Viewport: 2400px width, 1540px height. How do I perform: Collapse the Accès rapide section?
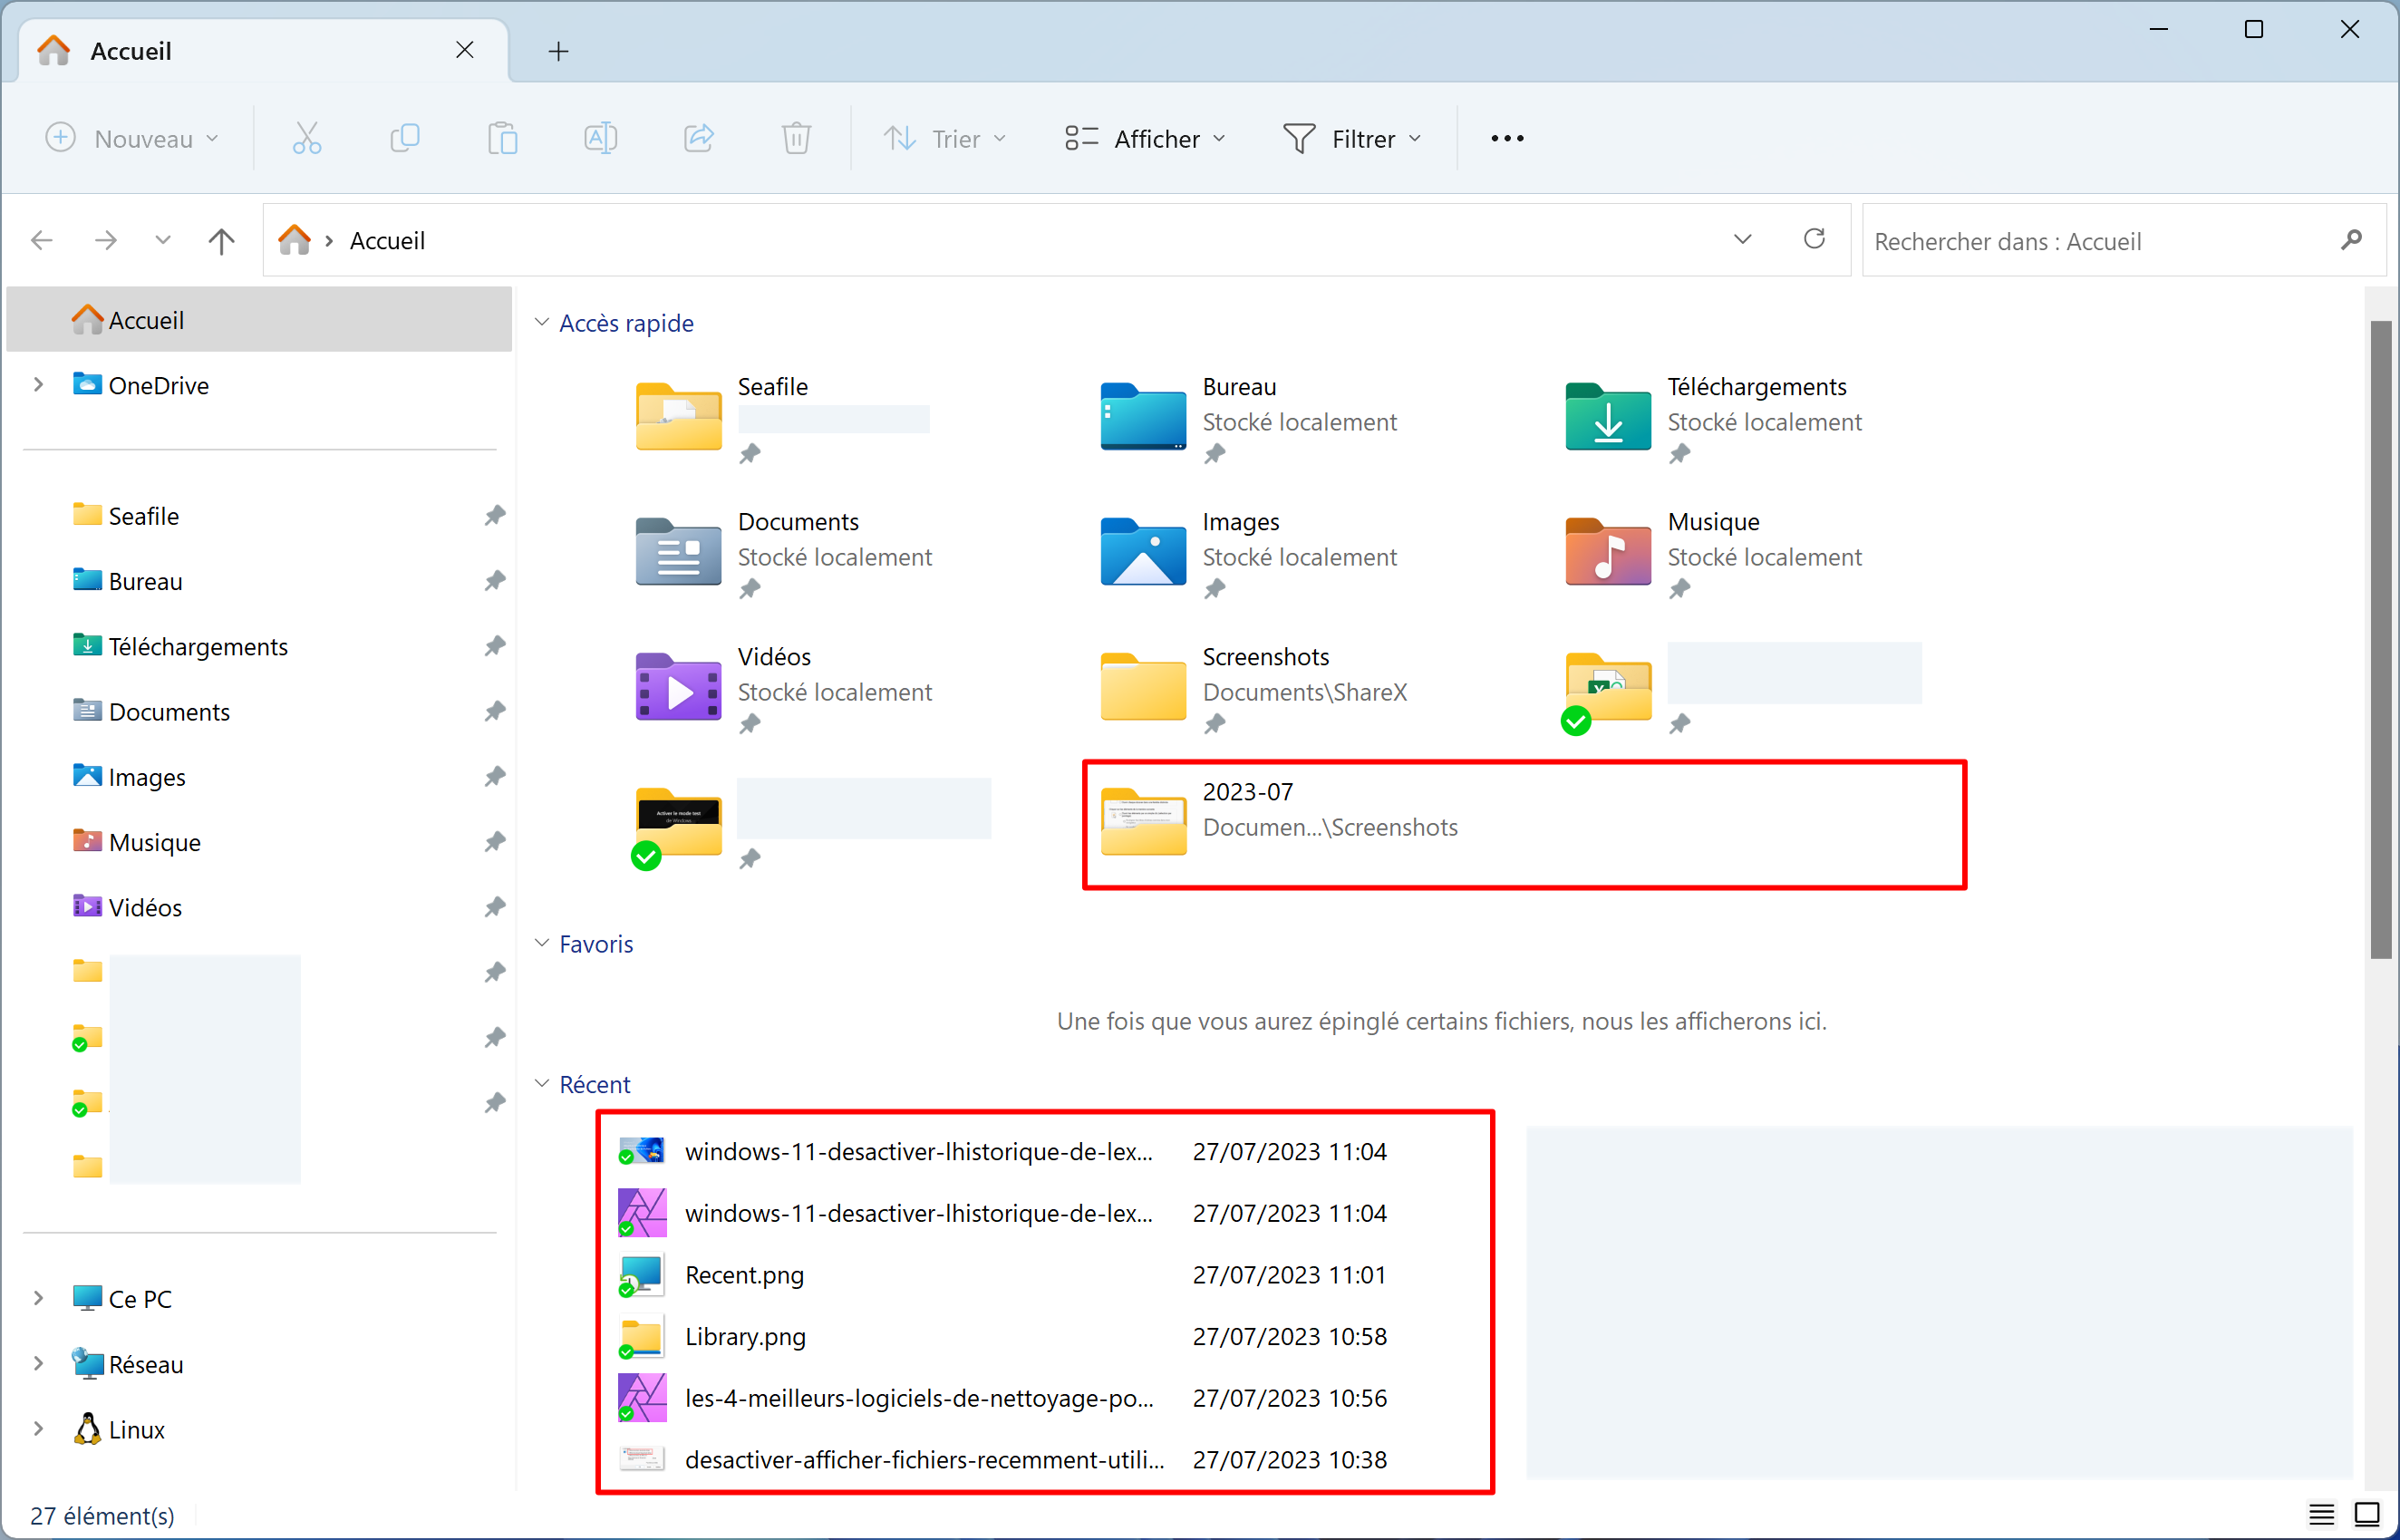pyautogui.click(x=541, y=322)
